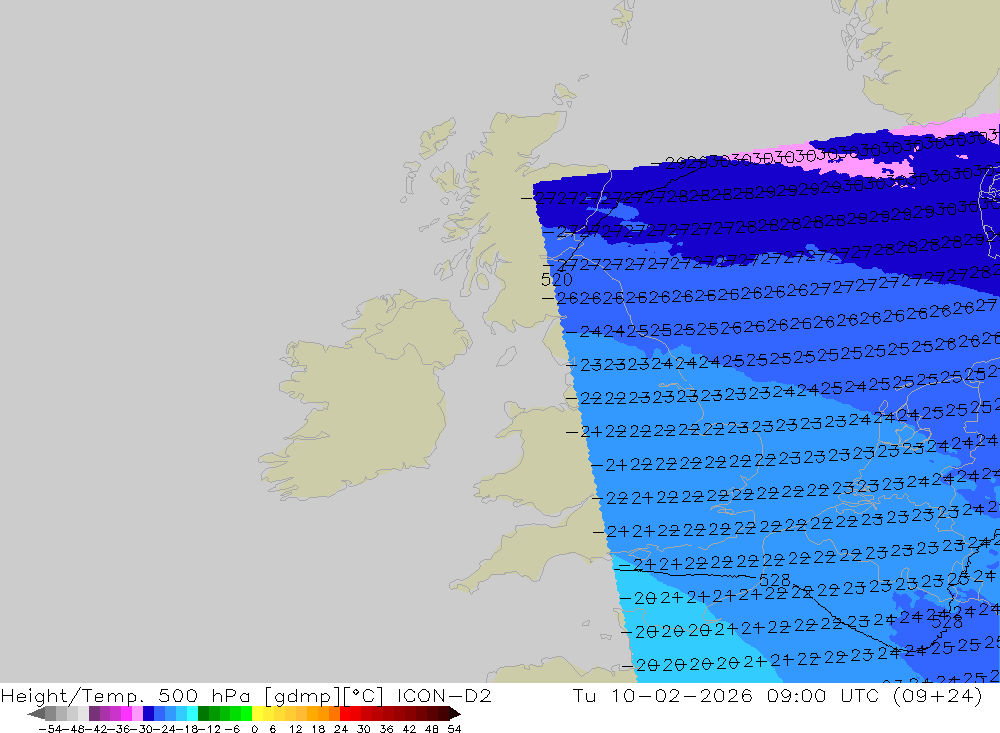
Task: Click the "-30" legend value
Action: tap(144, 729)
